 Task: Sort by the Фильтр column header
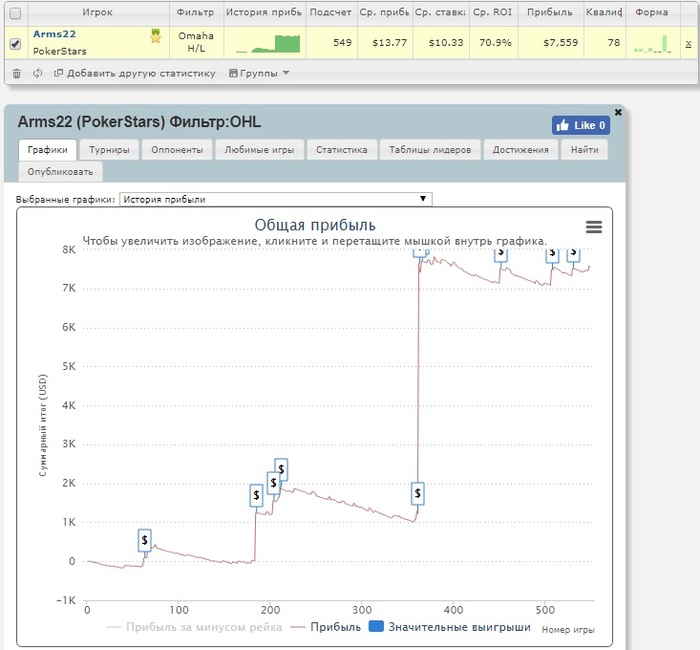coord(195,12)
